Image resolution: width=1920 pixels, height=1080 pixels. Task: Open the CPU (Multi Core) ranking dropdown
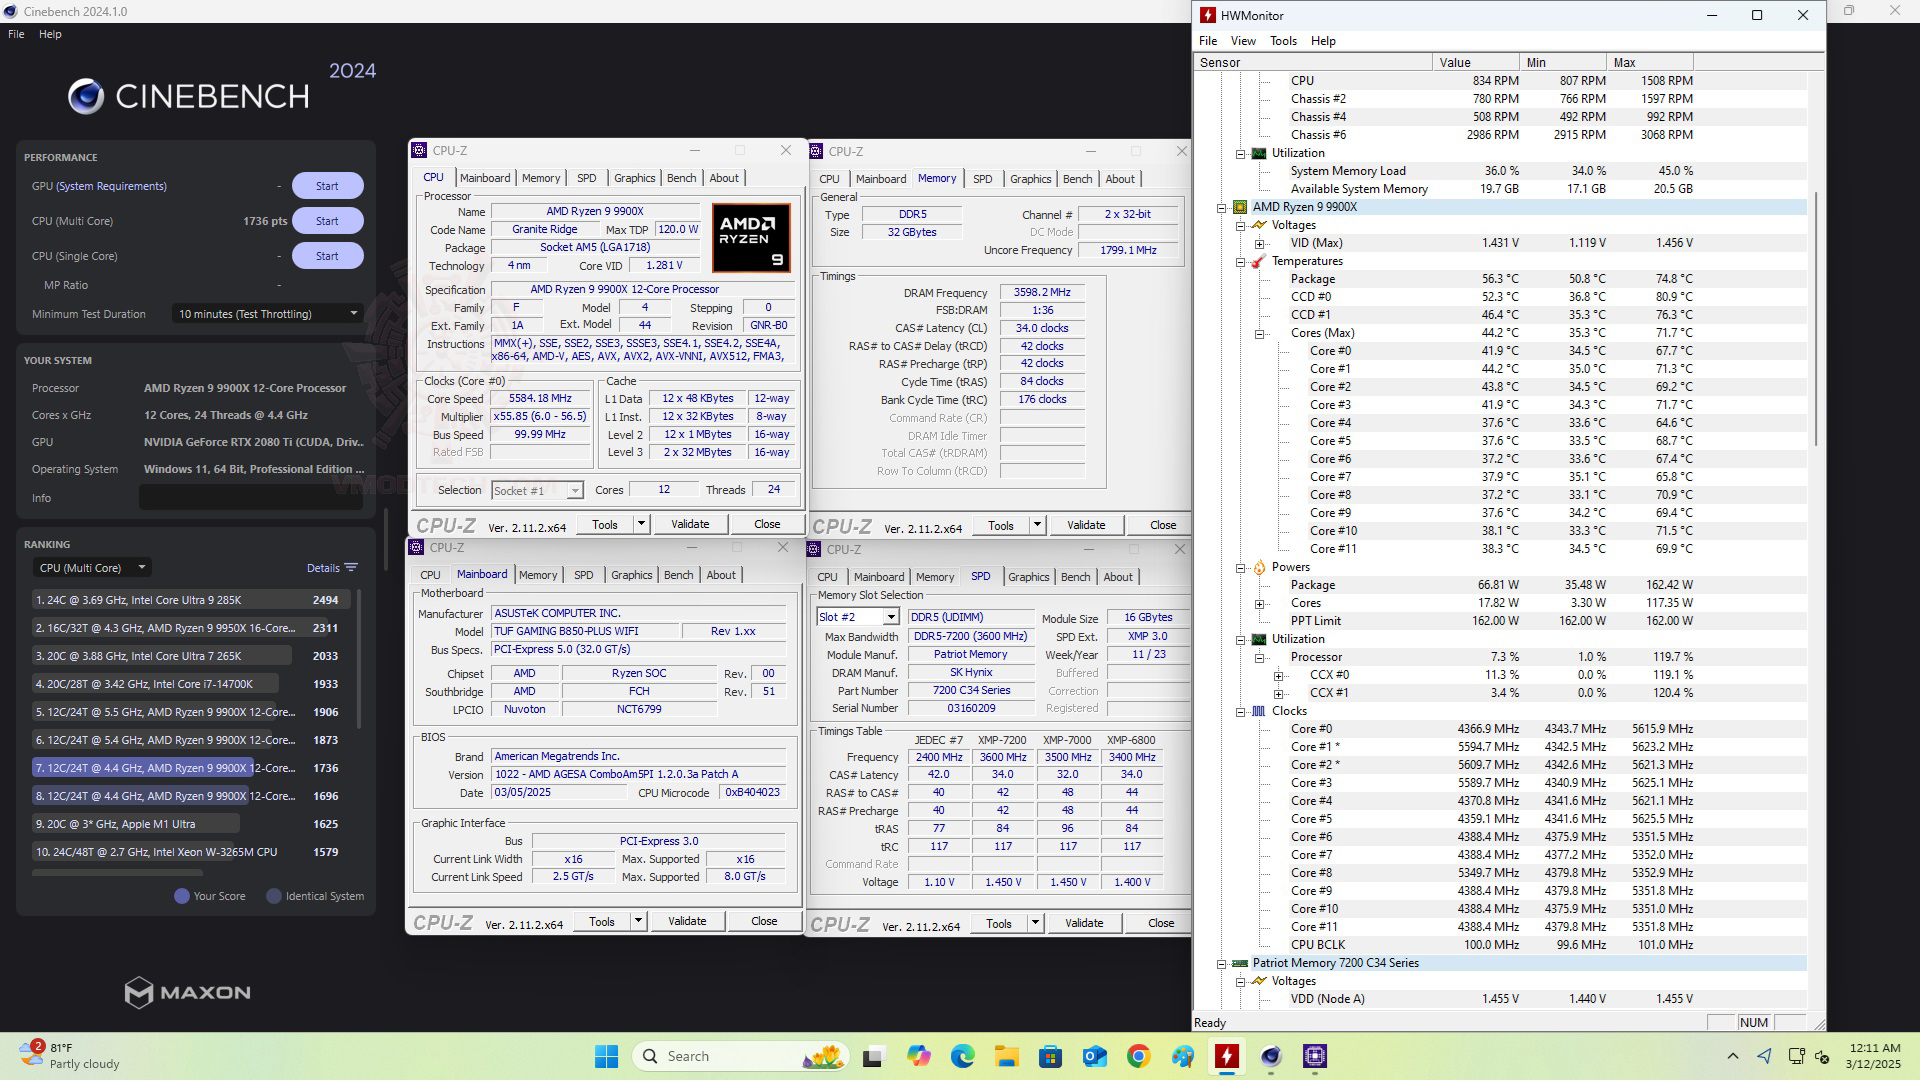91,568
